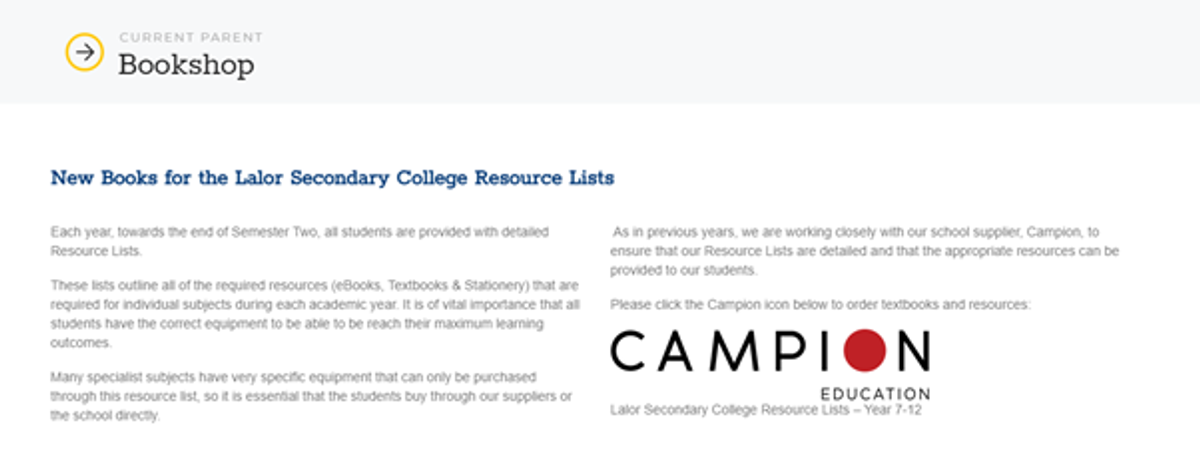This screenshot has height=460, width=1200.
Task: Click the EDUCATION text under Campion logo
Action: point(875,393)
